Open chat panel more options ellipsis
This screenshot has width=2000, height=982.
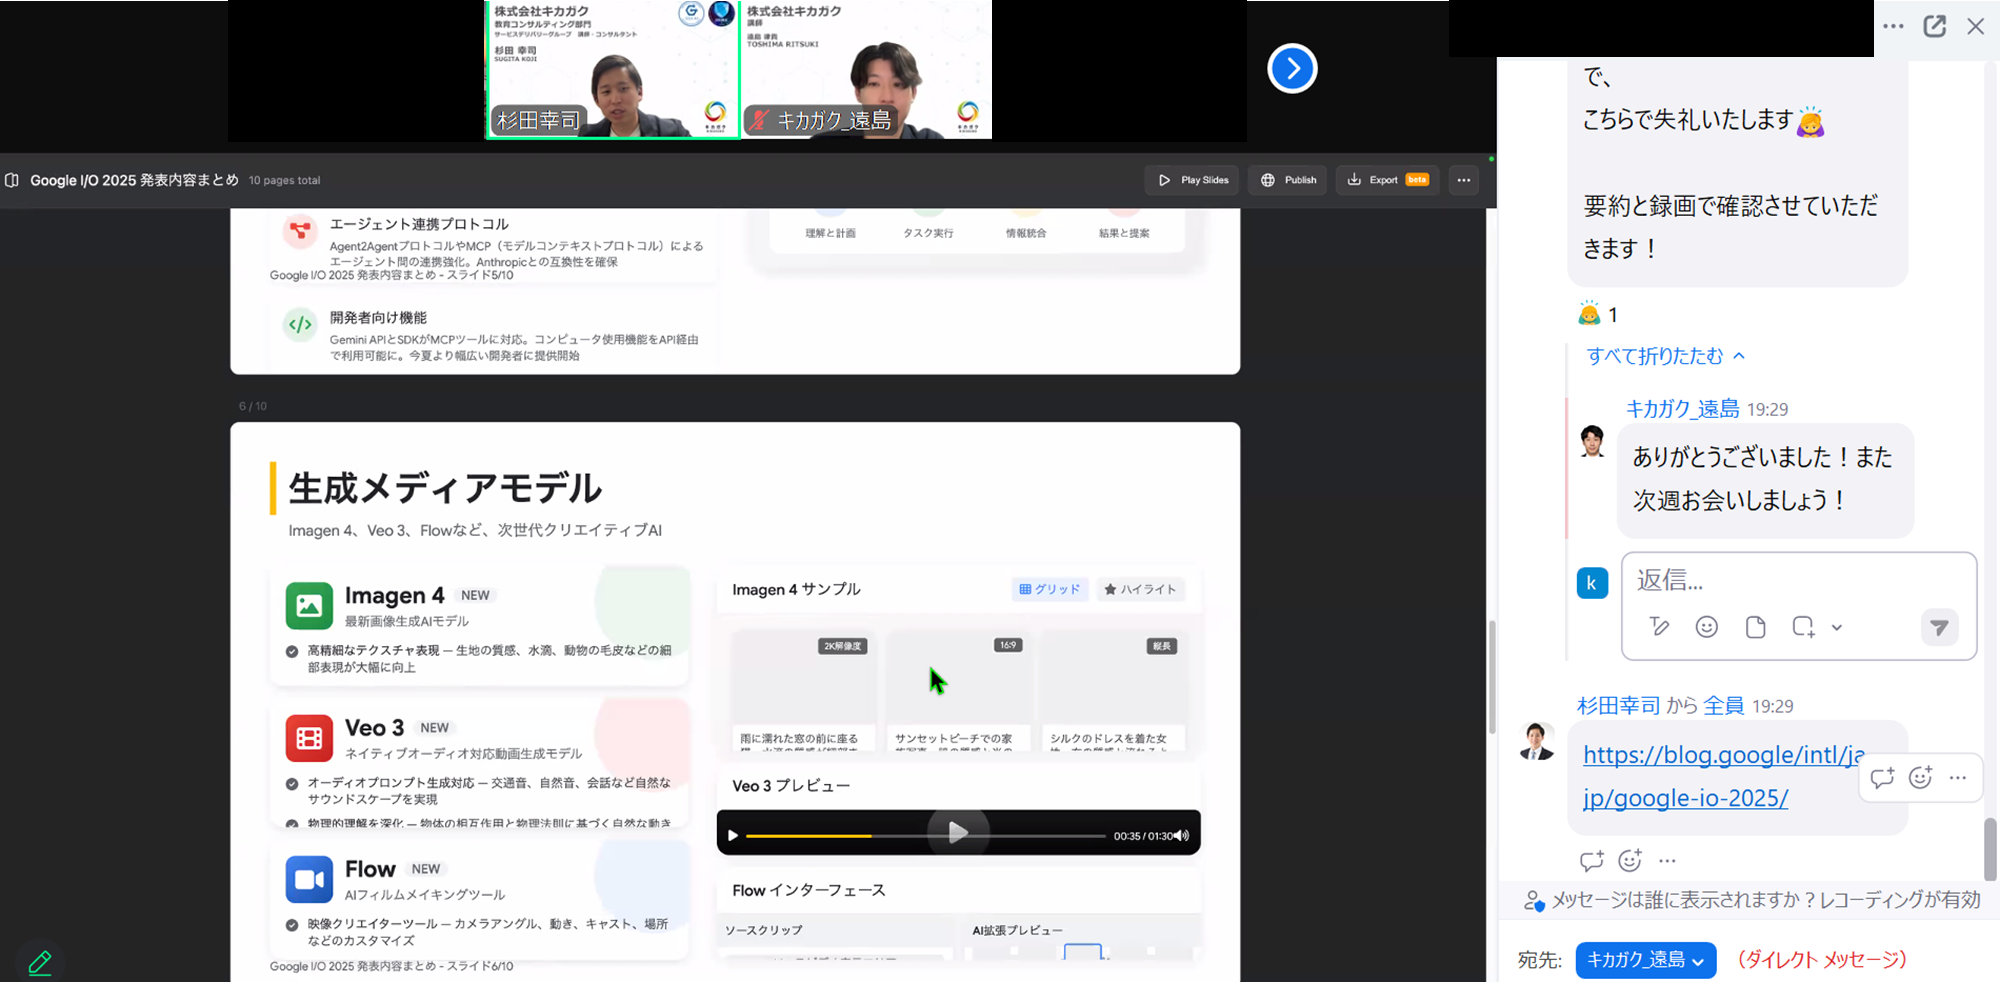click(x=1893, y=26)
